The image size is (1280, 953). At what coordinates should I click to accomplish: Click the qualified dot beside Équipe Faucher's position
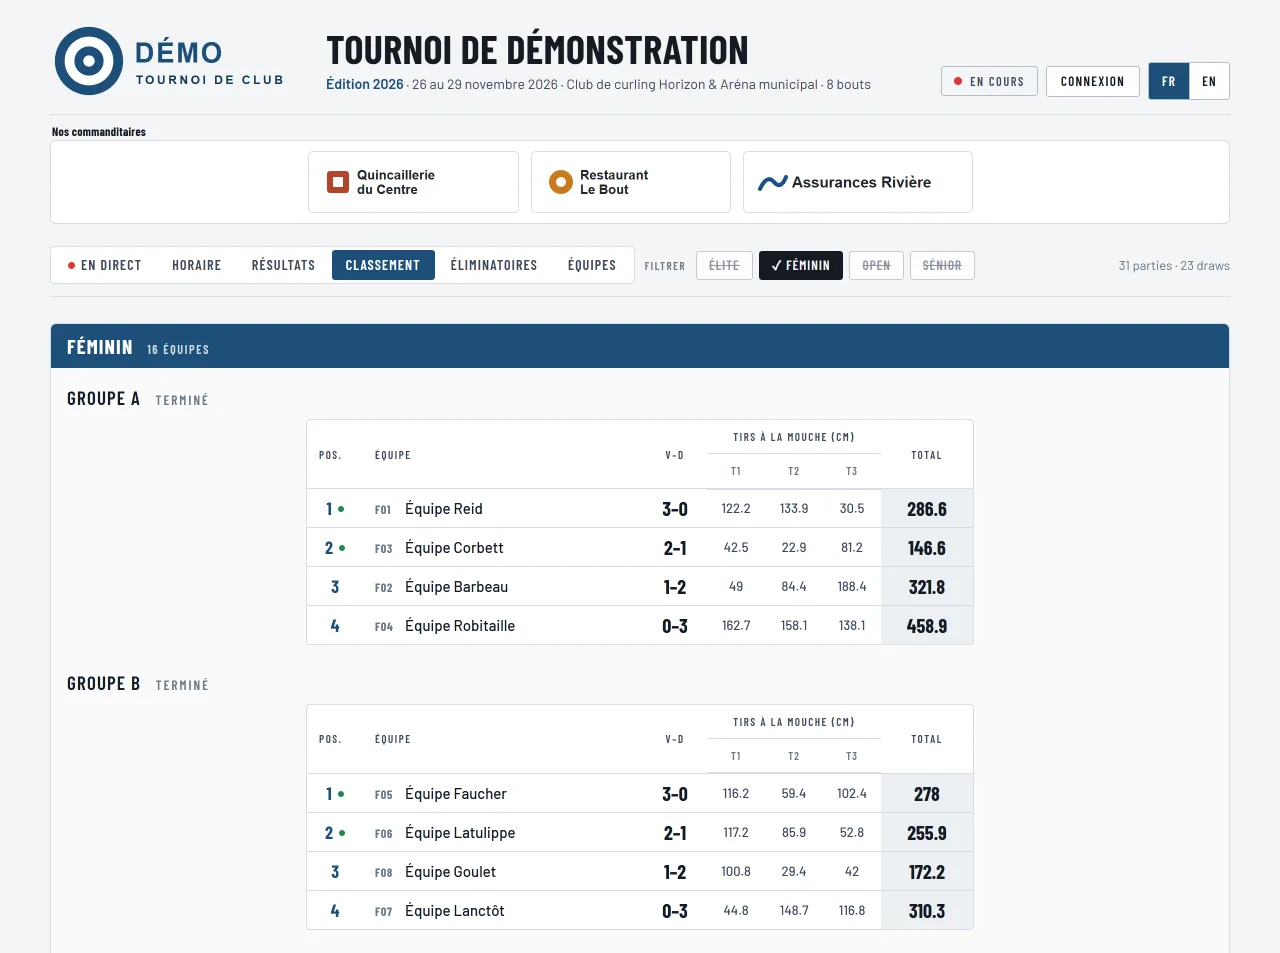pyautogui.click(x=341, y=794)
